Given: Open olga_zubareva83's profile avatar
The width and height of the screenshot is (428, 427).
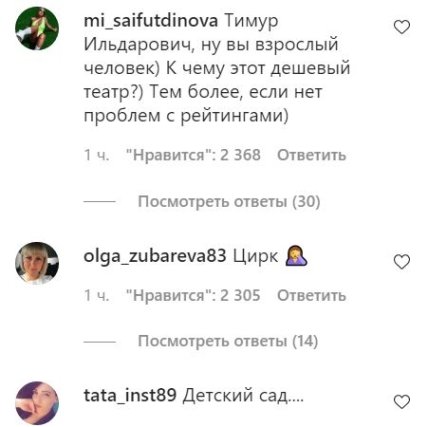Looking at the screenshot, I should pyautogui.click(x=37, y=263).
